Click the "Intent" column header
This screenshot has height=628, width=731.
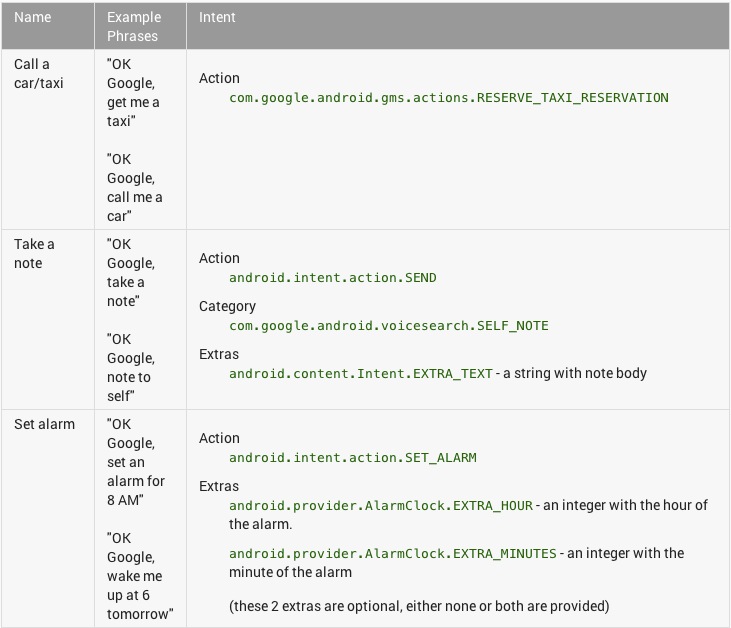[217, 17]
